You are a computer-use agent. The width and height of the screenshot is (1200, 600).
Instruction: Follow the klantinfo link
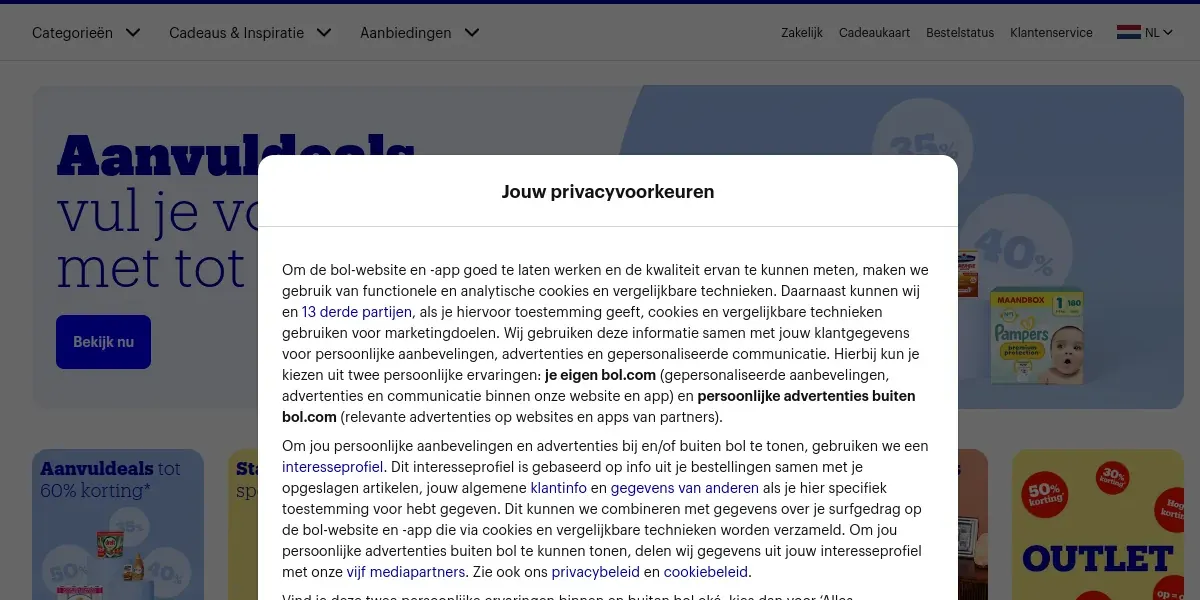coord(558,488)
